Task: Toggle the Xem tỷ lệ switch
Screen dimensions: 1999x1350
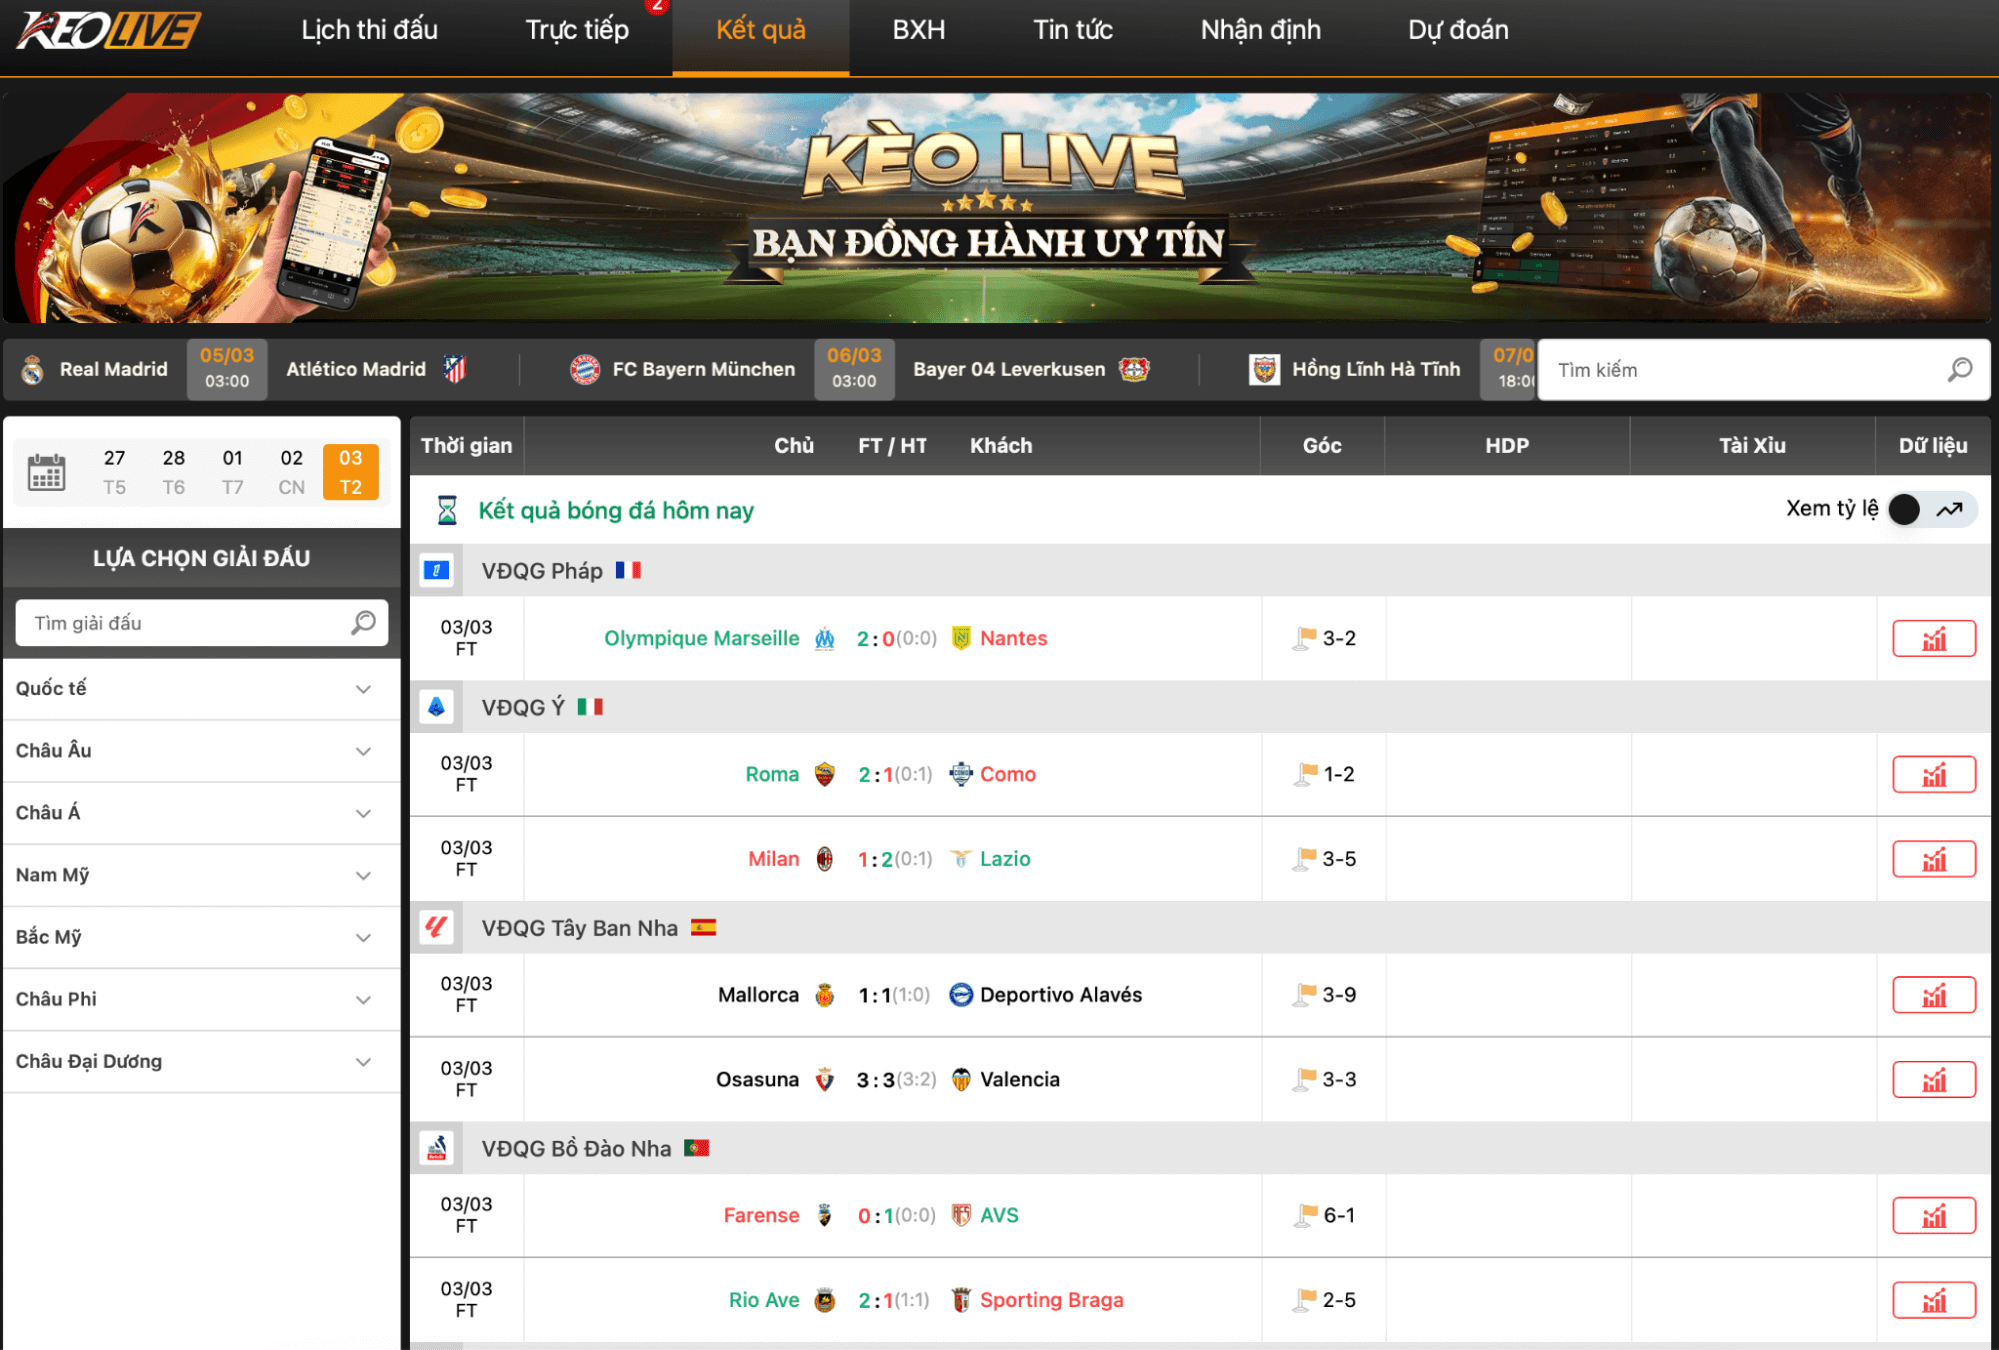Action: (x=1930, y=509)
